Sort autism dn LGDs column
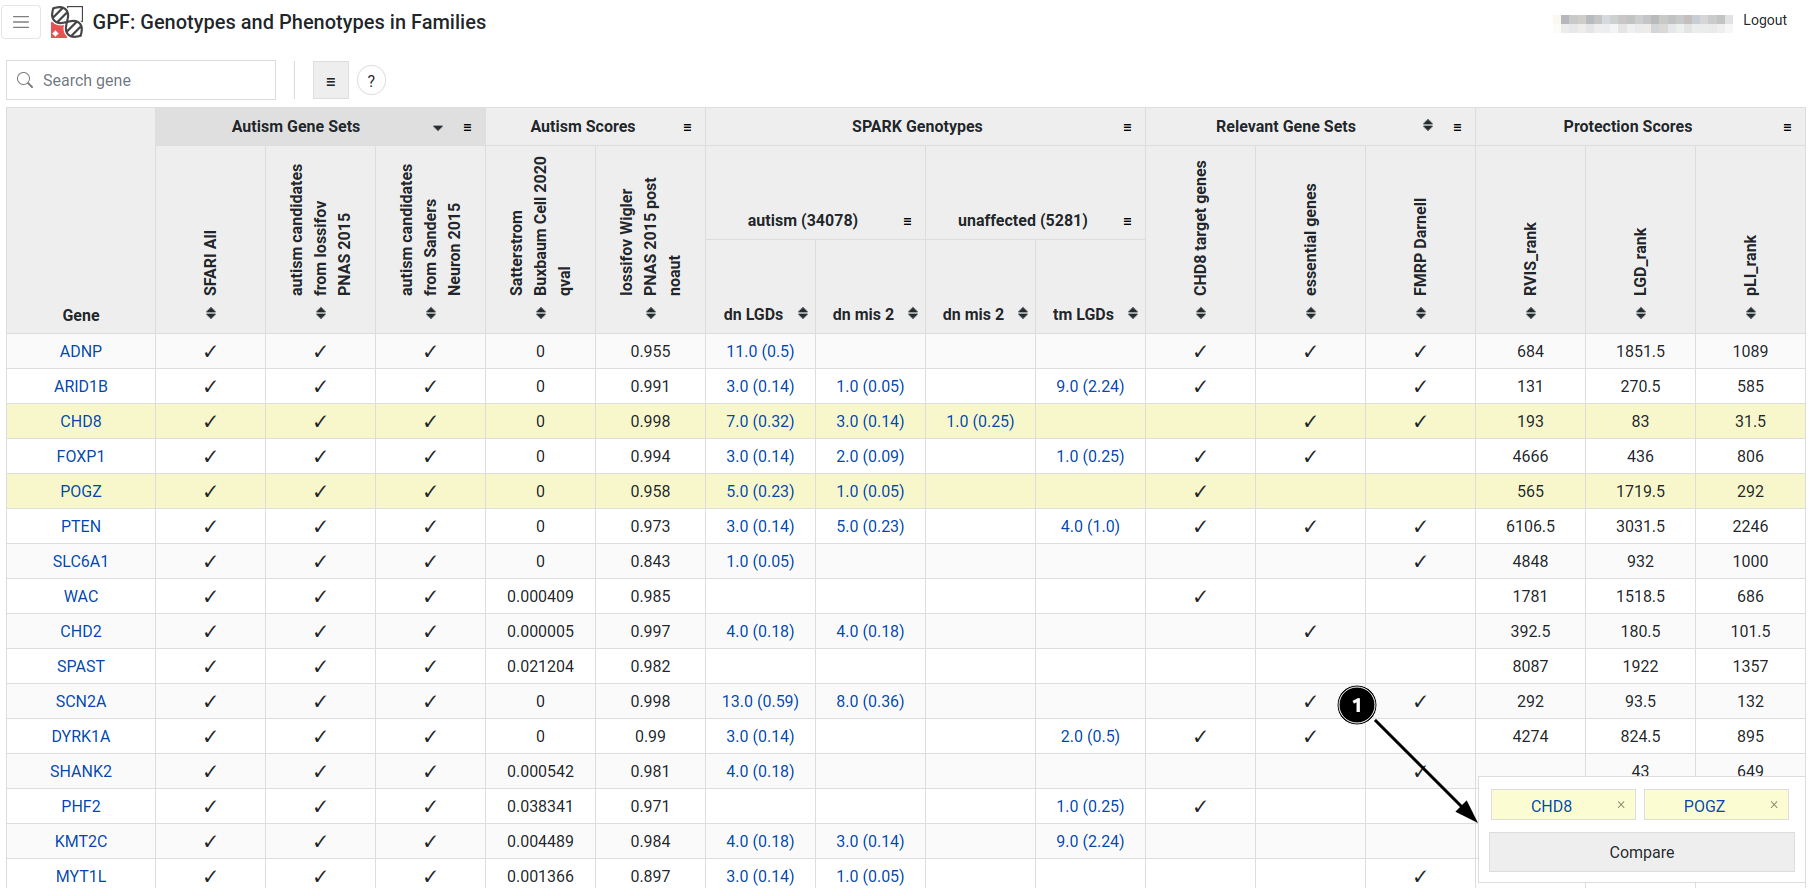The image size is (1809, 888). (803, 313)
